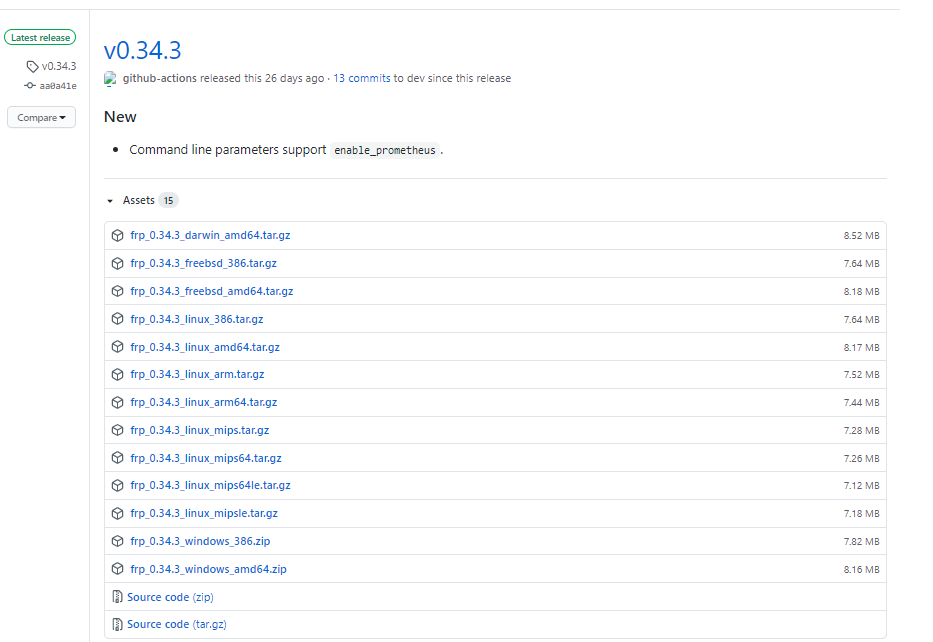Screen dimensions: 933x642
Task: Click the tag icon next to v0.34.3
Action: (32, 66)
